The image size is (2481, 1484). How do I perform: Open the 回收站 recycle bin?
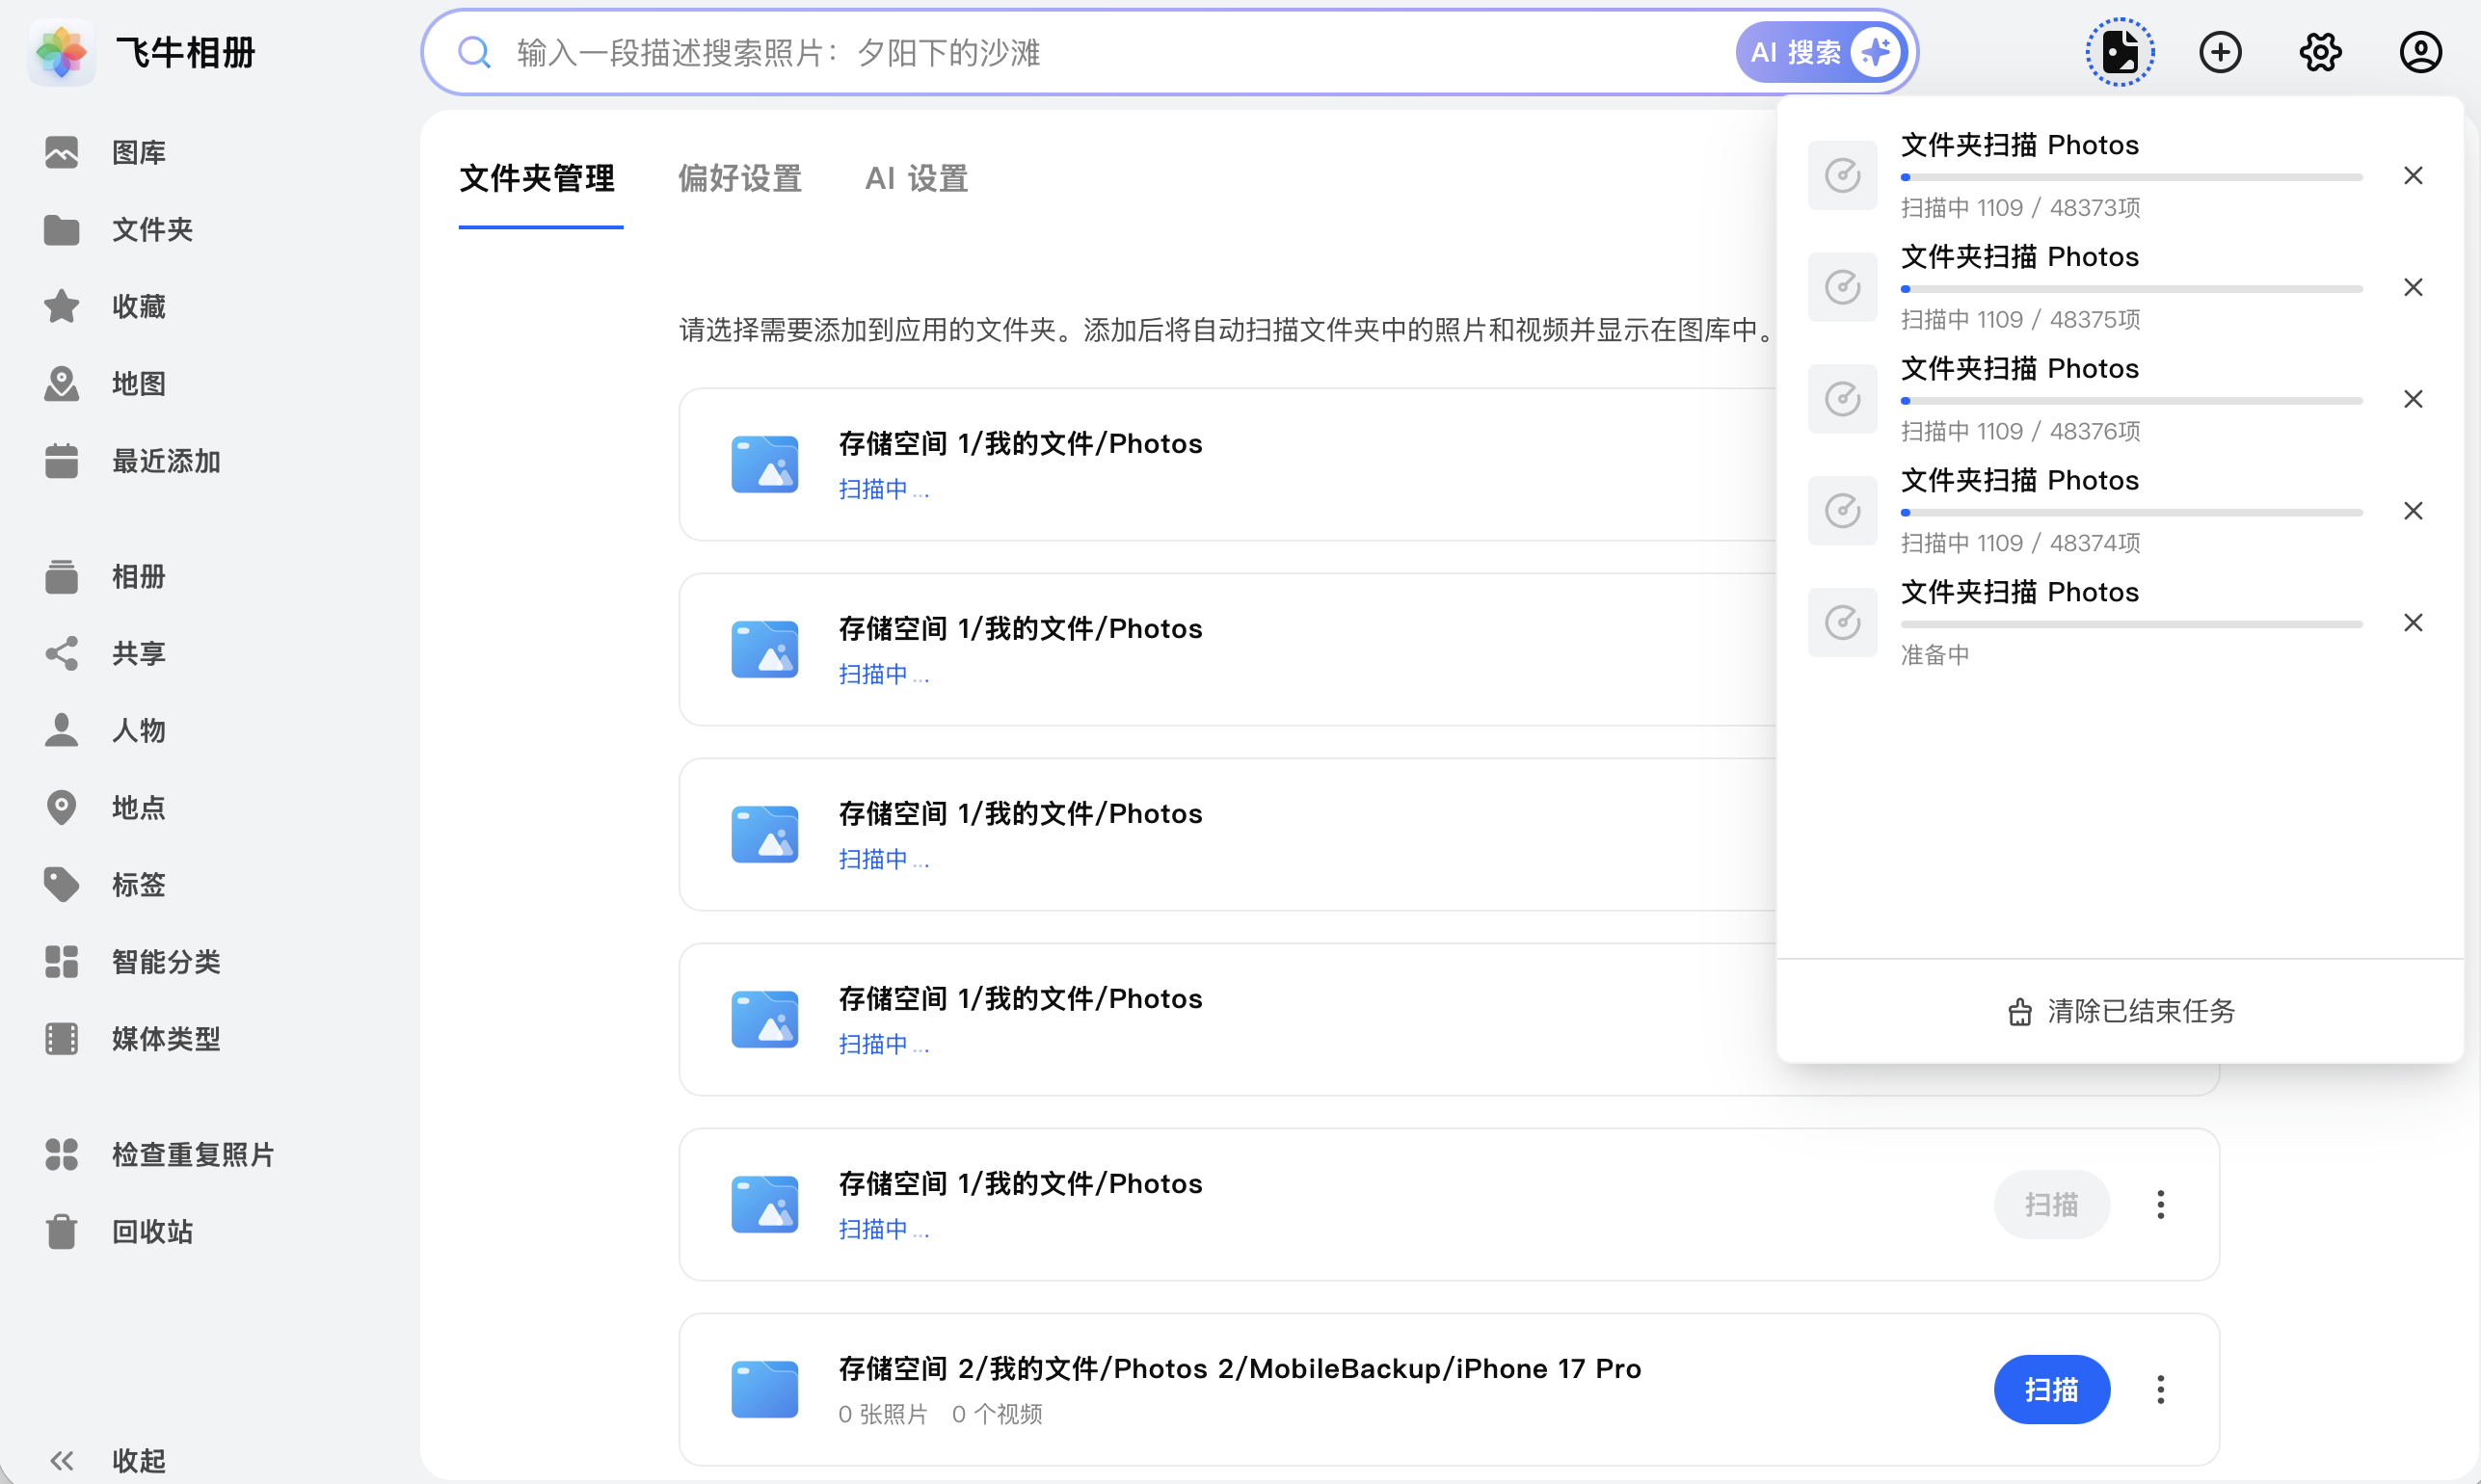pyautogui.click(x=151, y=1231)
